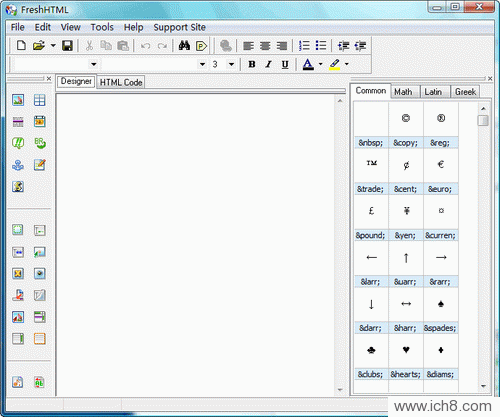This screenshot has height=417, width=500.
Task: Click the Paste toolbar icon
Action: click(x=123, y=45)
